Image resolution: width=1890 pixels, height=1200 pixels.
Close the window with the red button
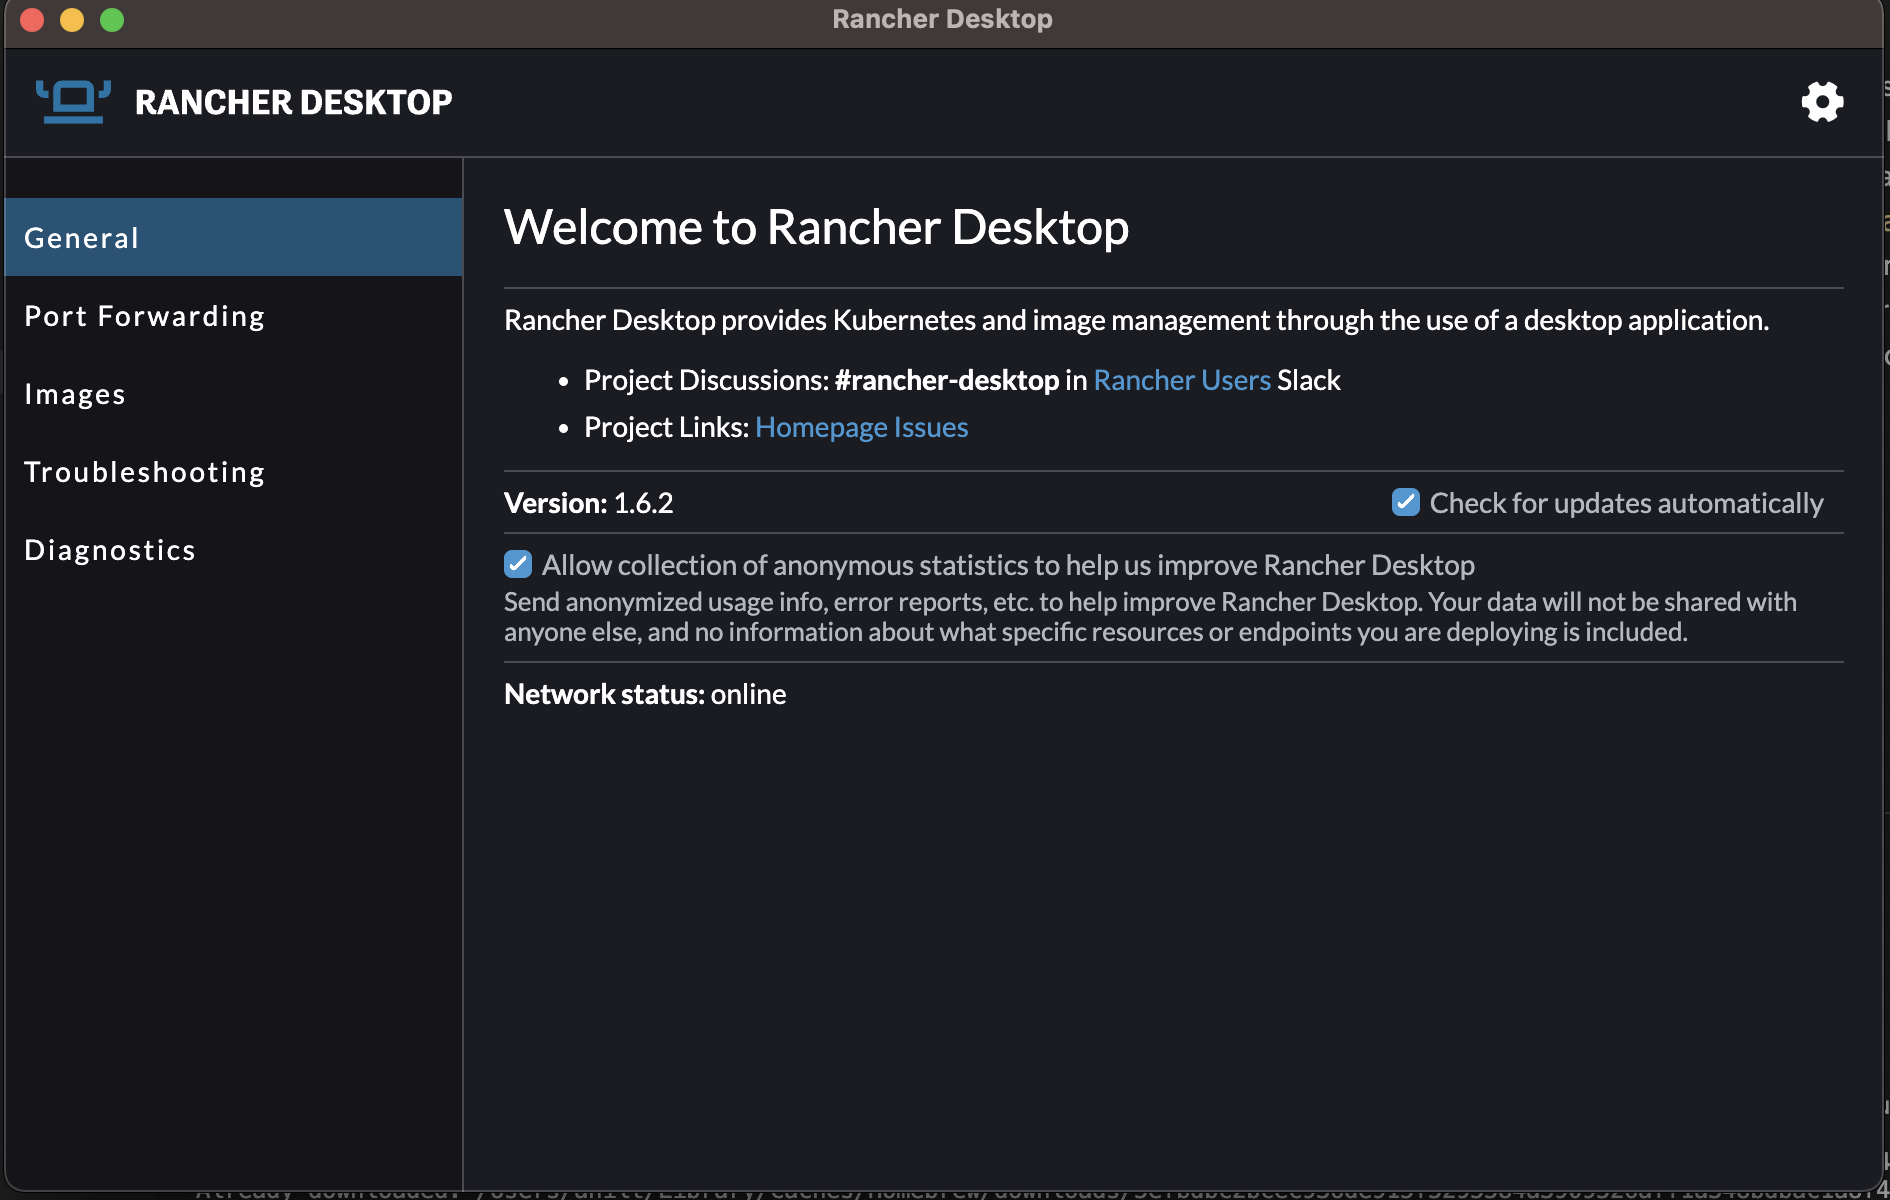tap(32, 20)
